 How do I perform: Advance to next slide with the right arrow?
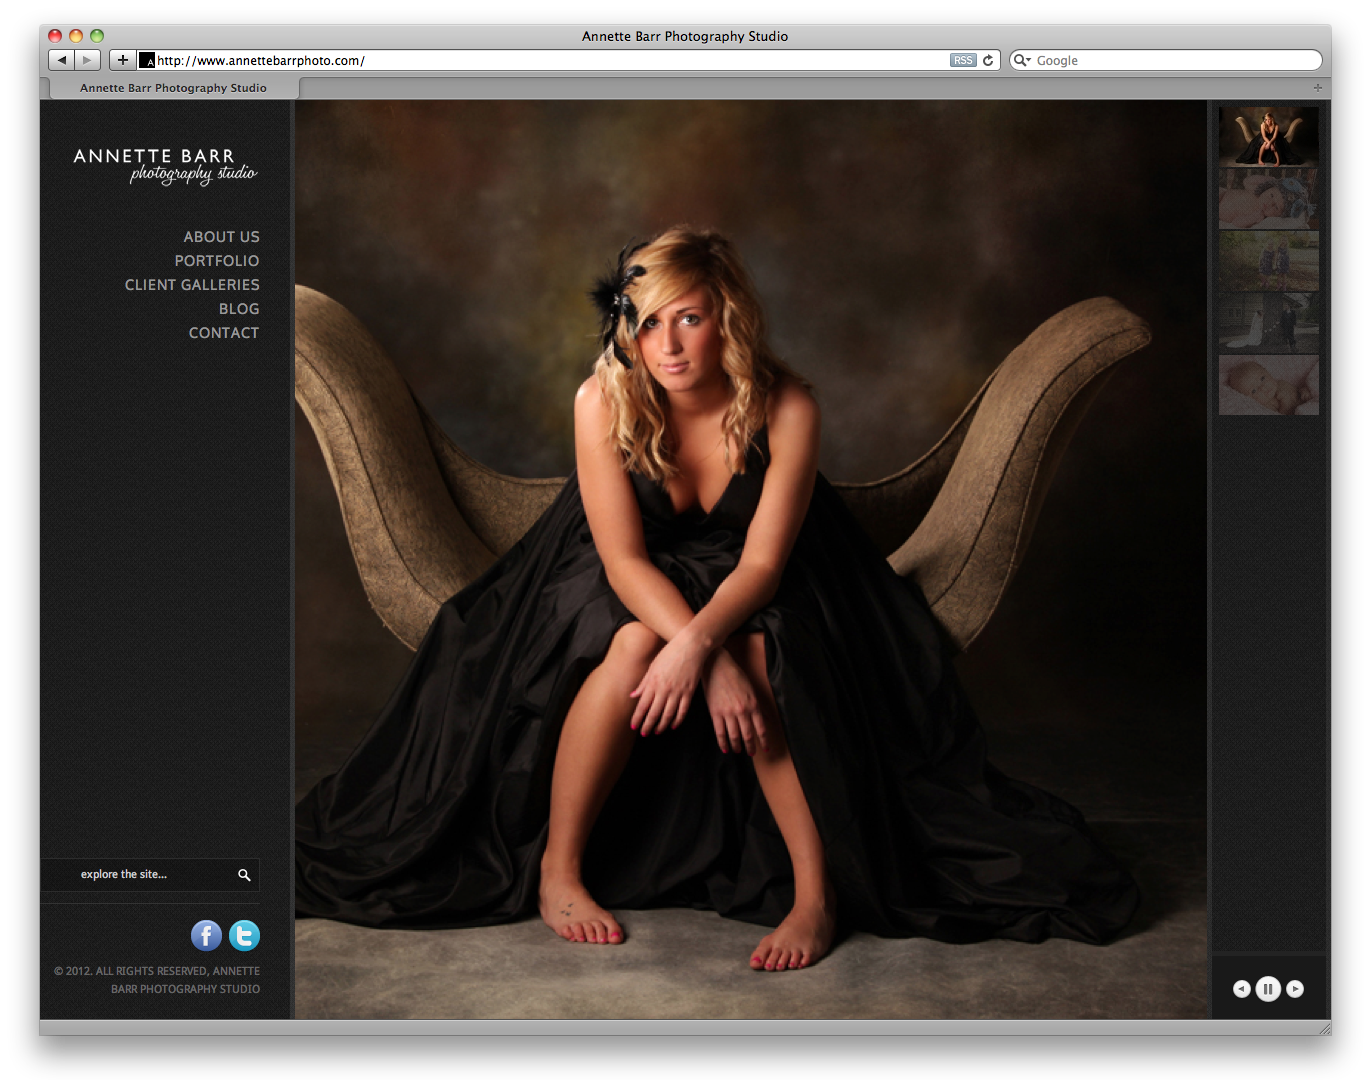[1295, 989]
